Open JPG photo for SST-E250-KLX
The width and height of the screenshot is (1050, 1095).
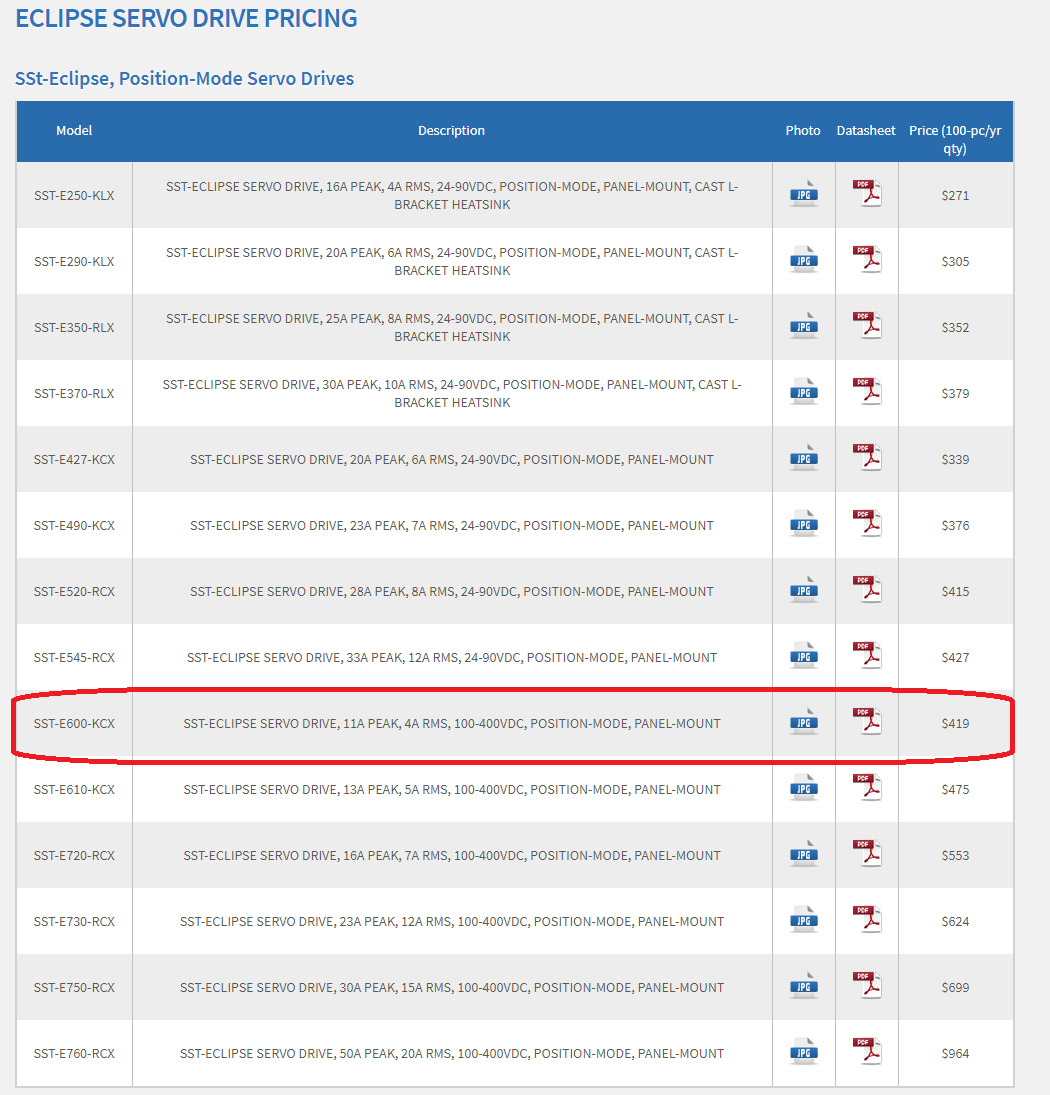[x=804, y=193]
